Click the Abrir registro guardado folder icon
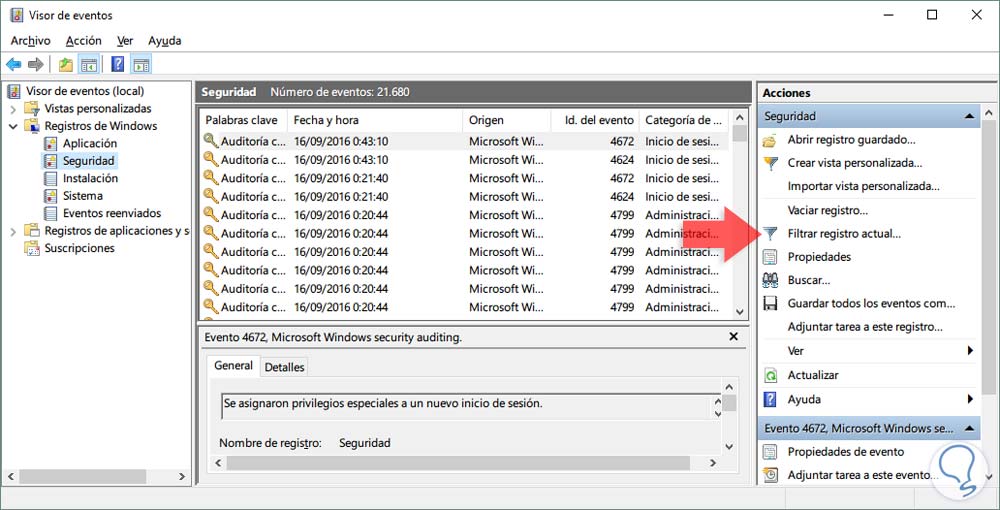This screenshot has width=1000, height=510. click(x=770, y=140)
